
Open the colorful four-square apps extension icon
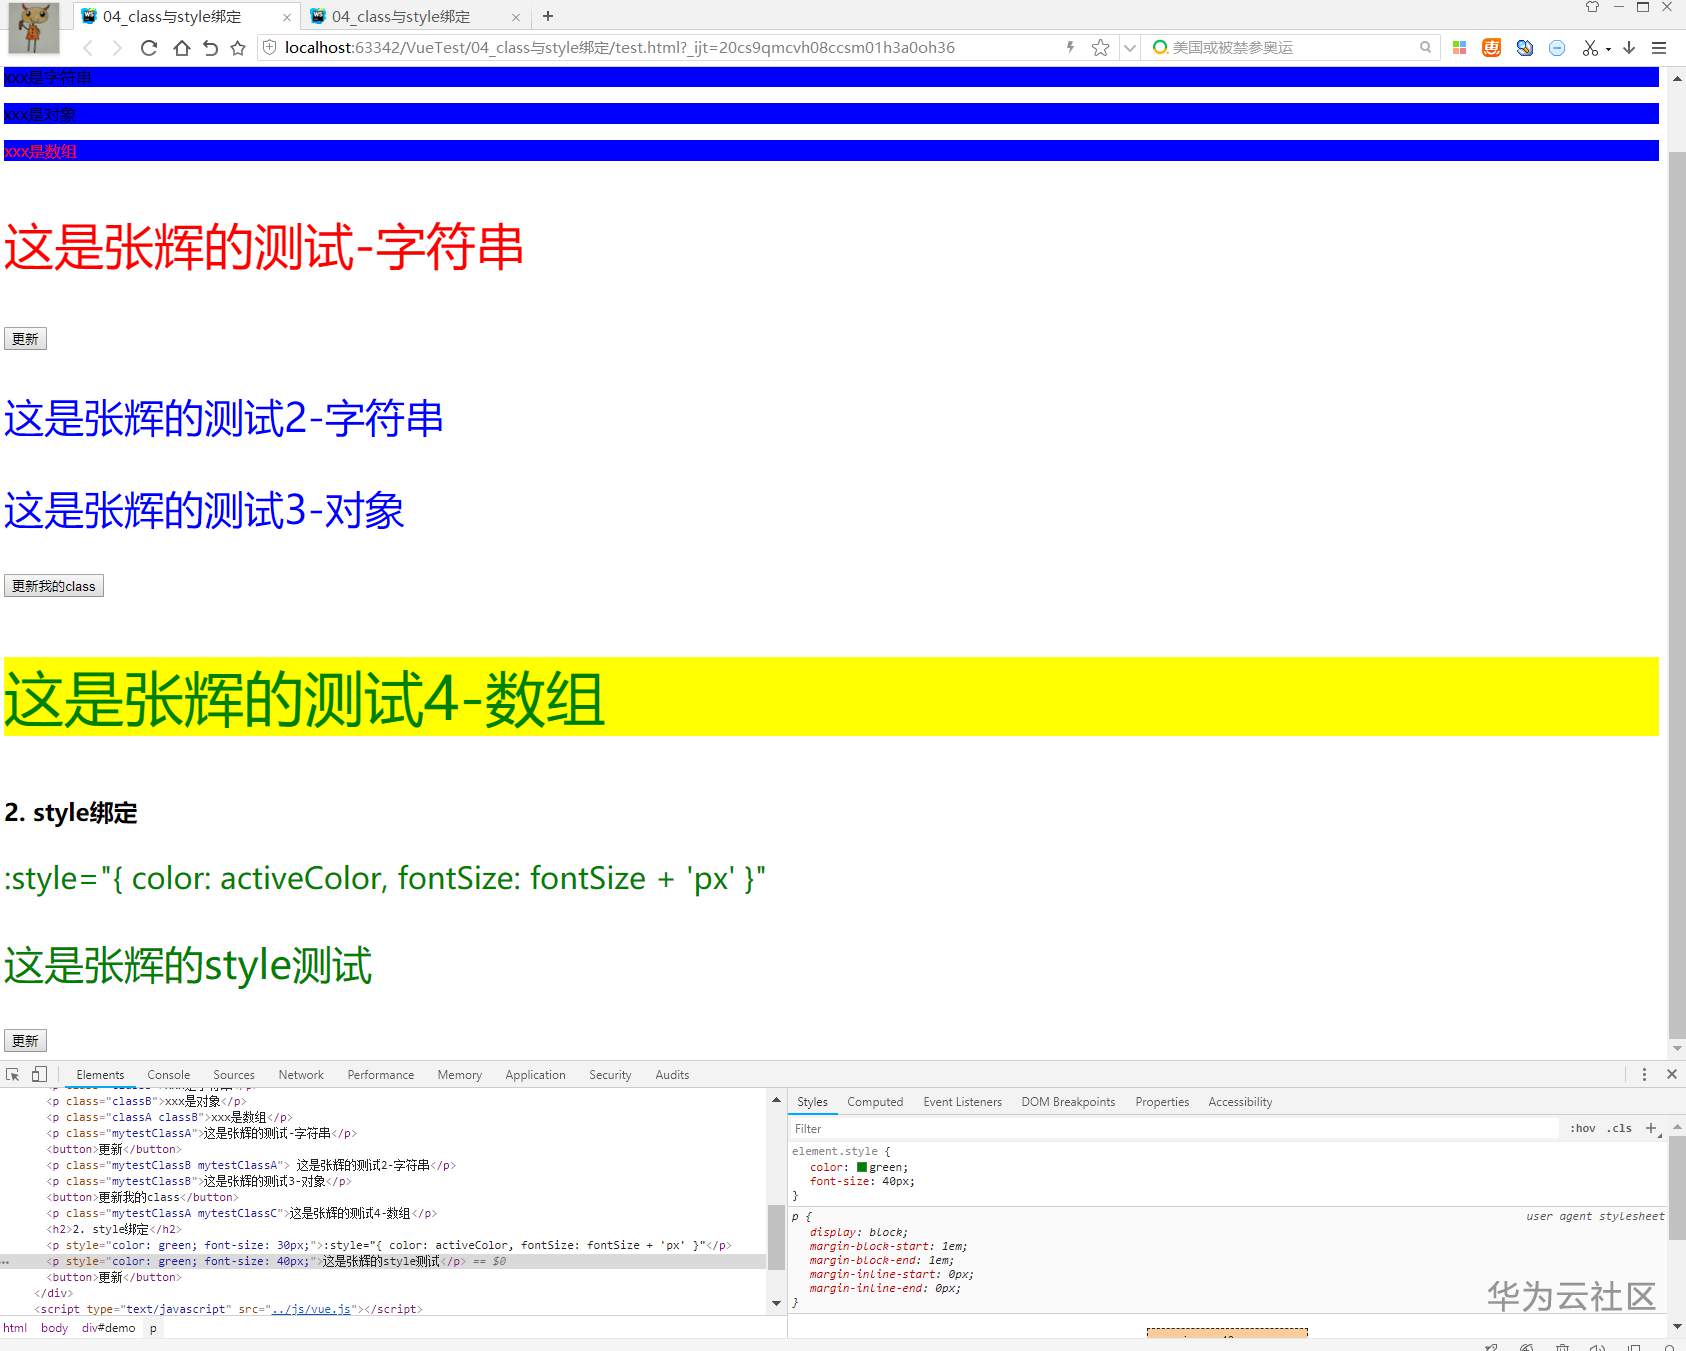tap(1460, 47)
